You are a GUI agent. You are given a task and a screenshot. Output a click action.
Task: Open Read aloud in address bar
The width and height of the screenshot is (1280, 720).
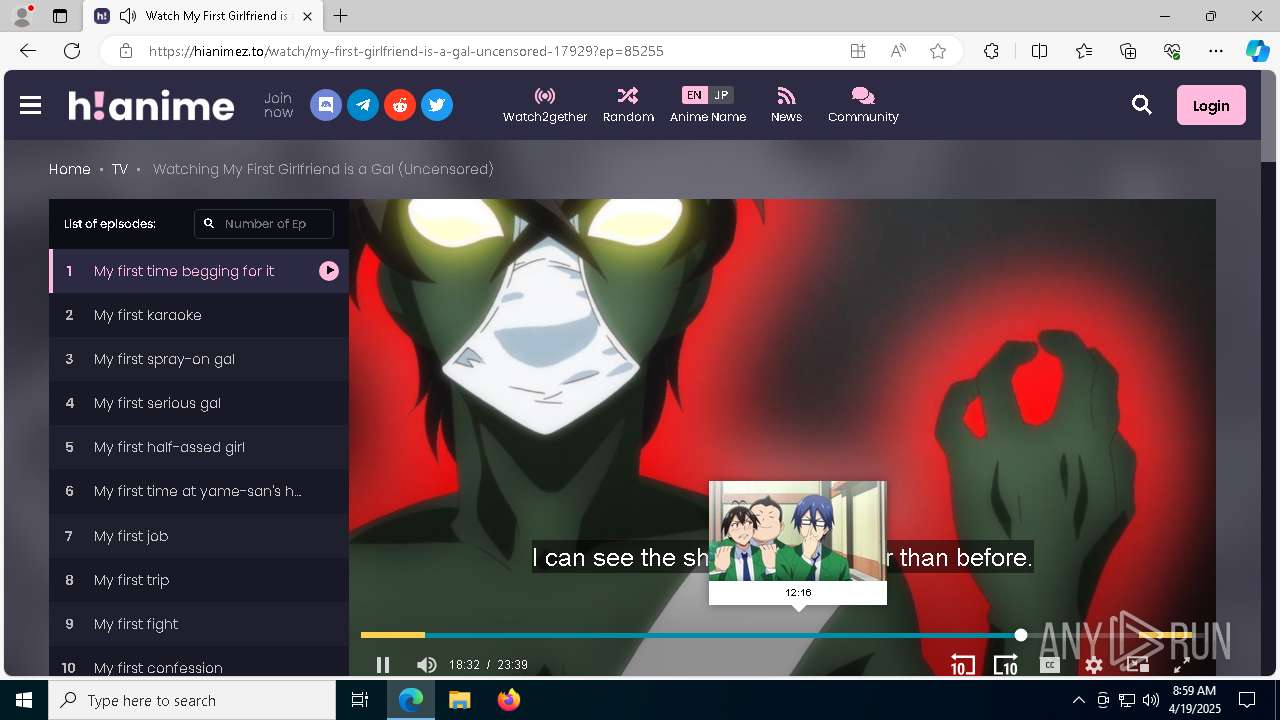898,51
